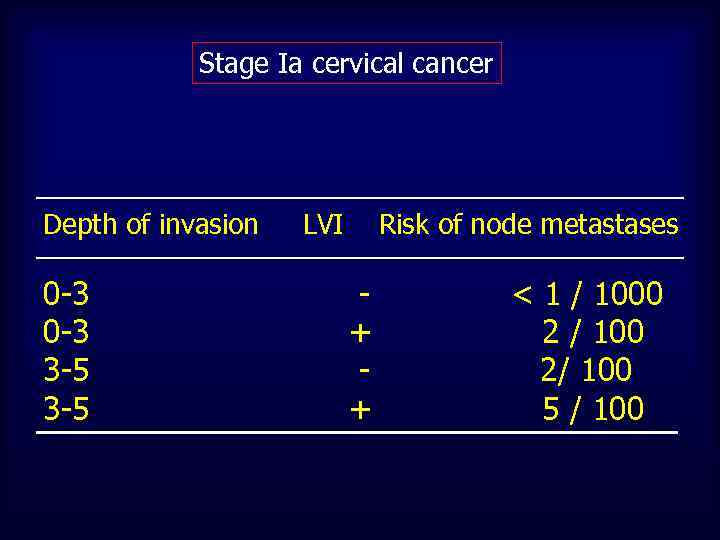This screenshot has width=720, height=540.
Task: Select the "Risk of node metastases" header
Action: point(528,225)
